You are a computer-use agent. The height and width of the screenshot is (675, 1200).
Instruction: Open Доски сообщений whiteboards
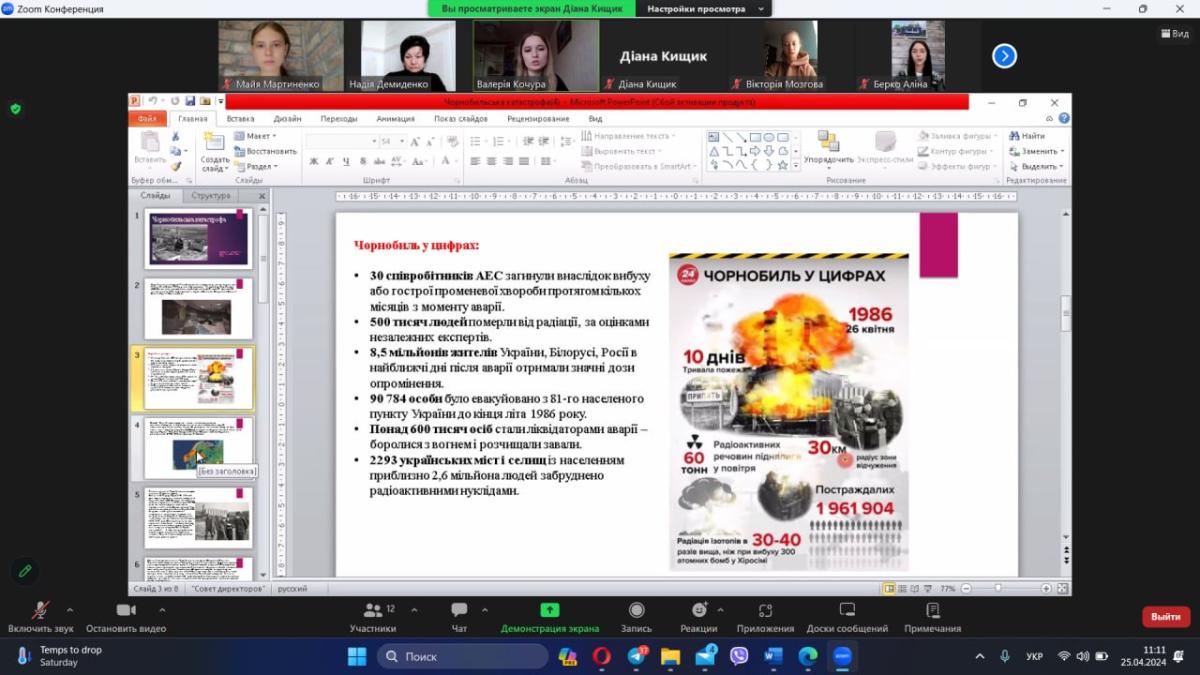tap(847, 611)
